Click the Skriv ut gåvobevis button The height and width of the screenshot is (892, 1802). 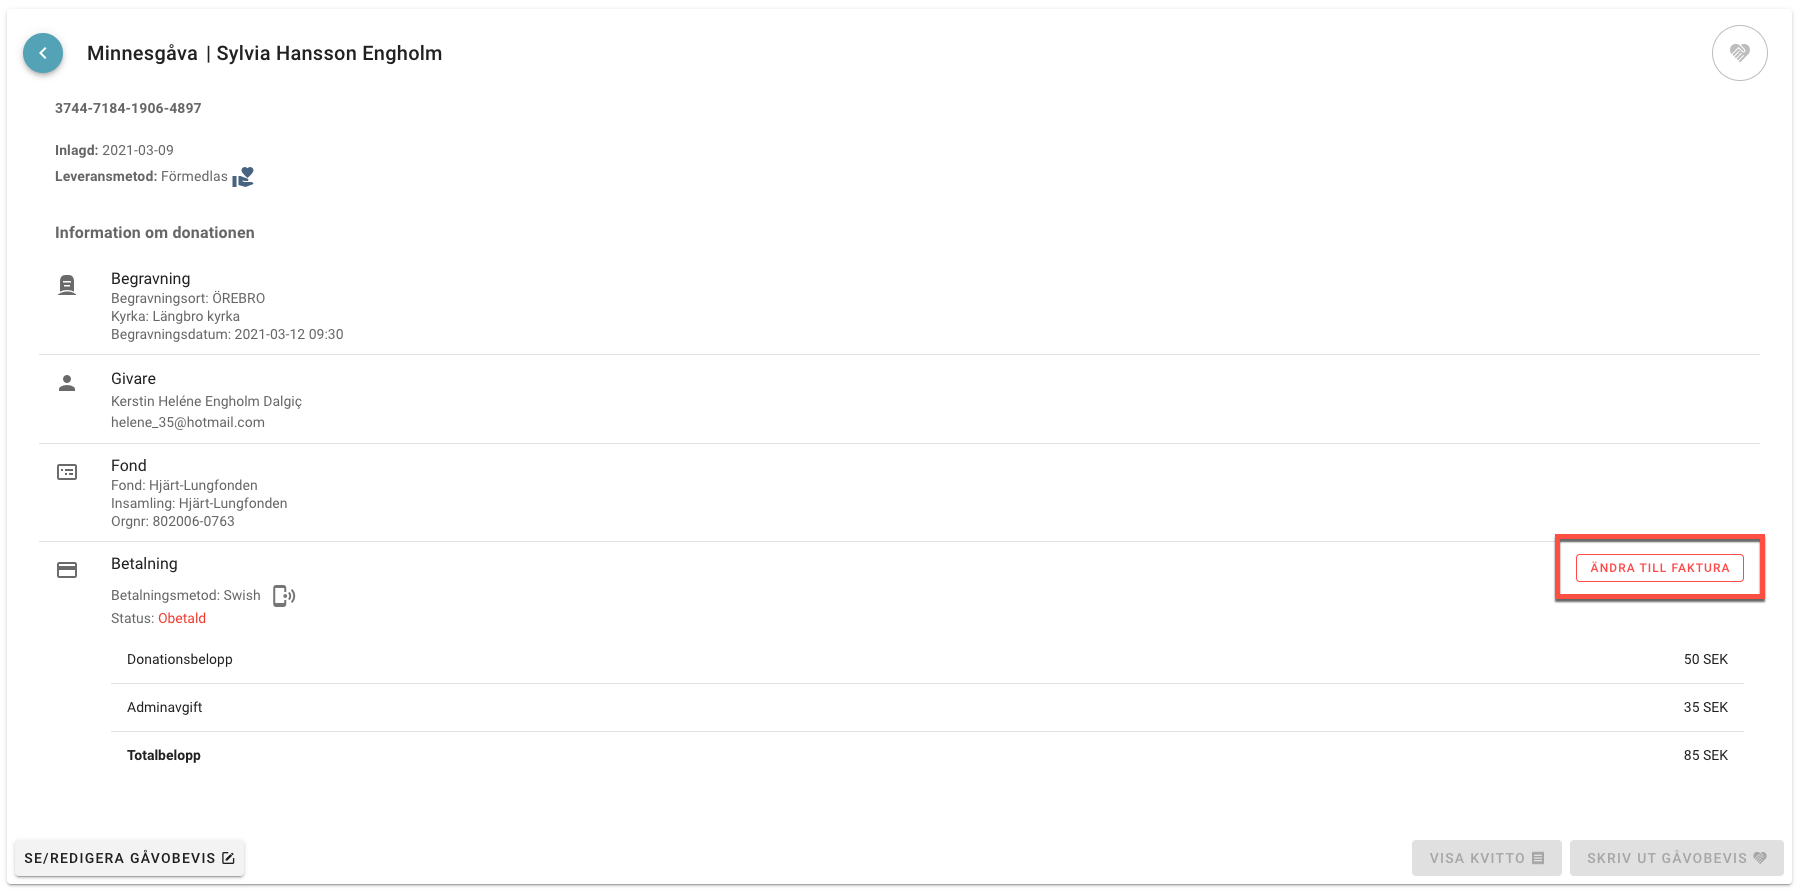1676,858
